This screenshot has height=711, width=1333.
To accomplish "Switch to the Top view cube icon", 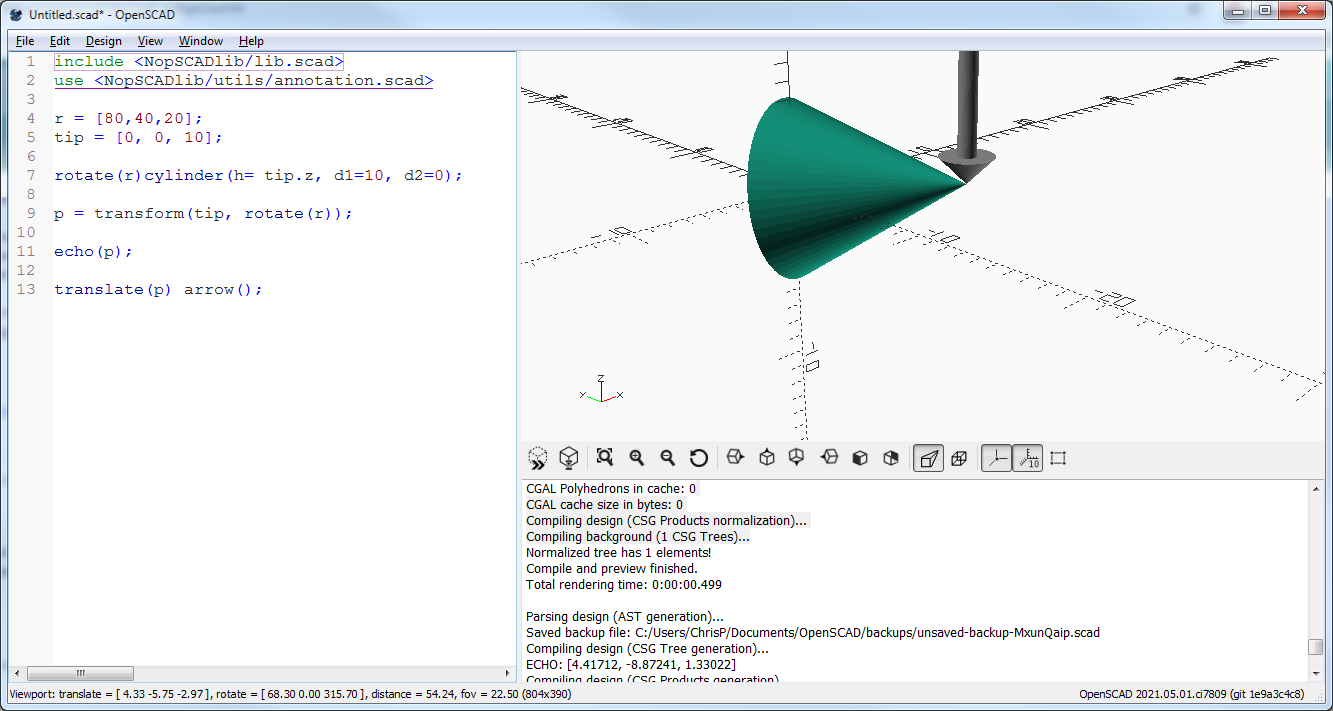I will [x=767, y=458].
